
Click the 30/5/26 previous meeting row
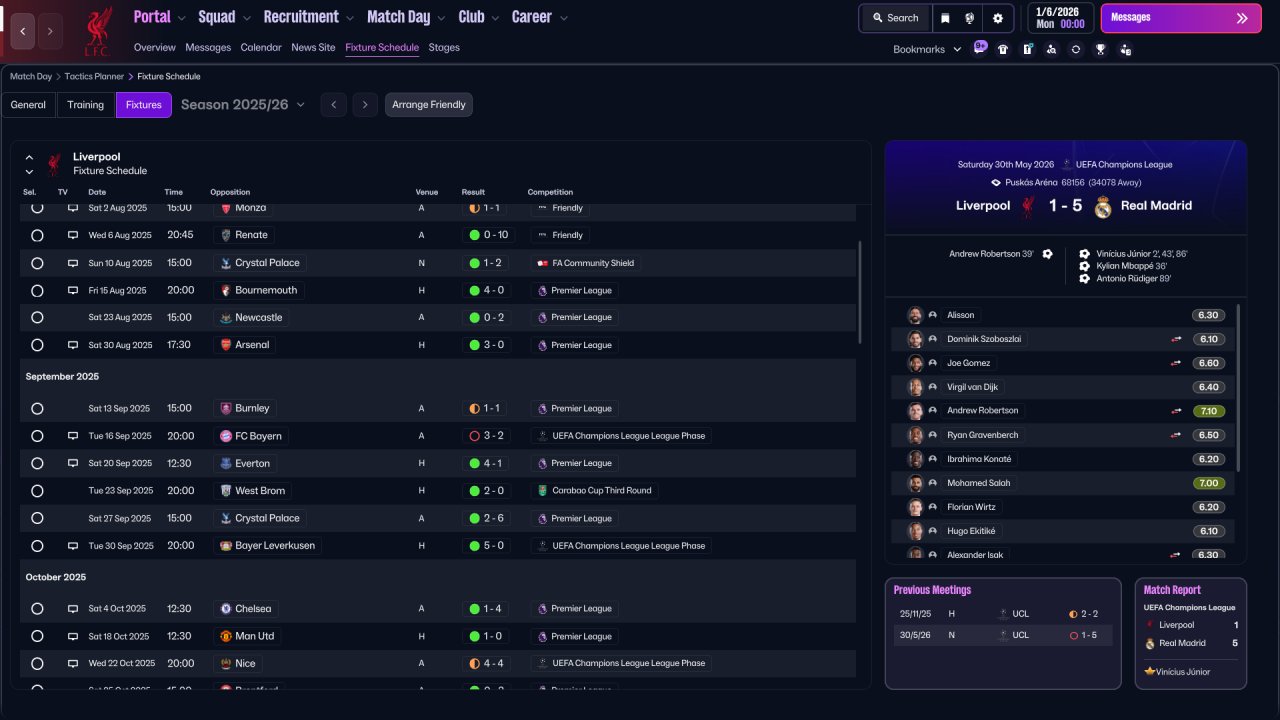click(1003, 635)
